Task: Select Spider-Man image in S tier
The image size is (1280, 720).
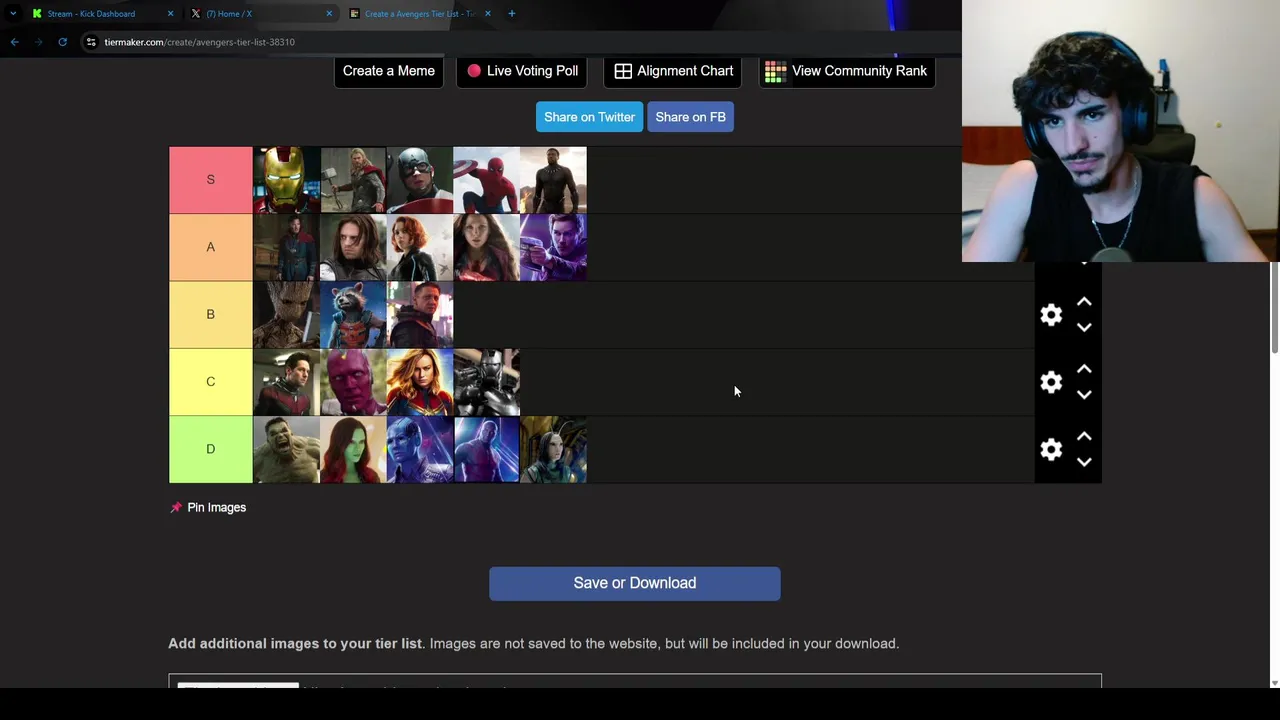Action: [x=486, y=180]
